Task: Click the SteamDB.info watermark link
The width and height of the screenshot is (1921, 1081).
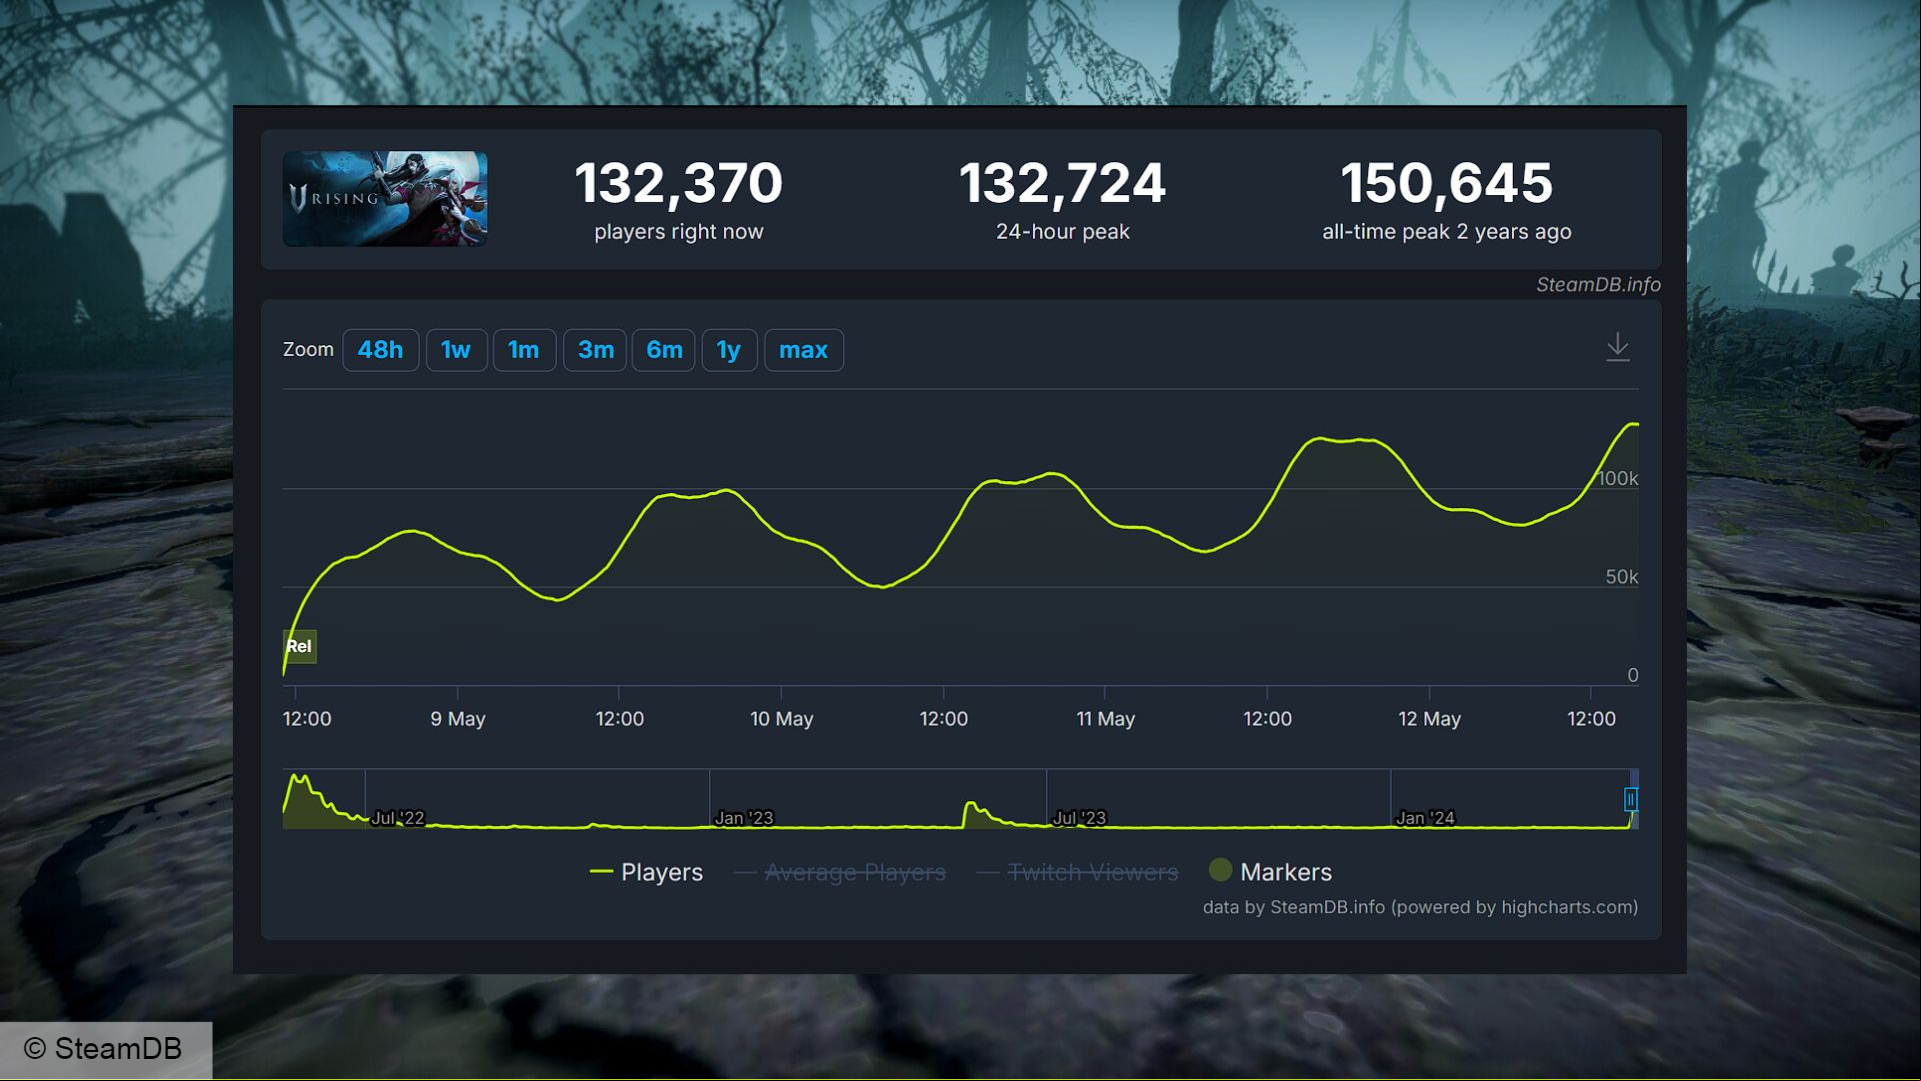Action: click(1598, 285)
